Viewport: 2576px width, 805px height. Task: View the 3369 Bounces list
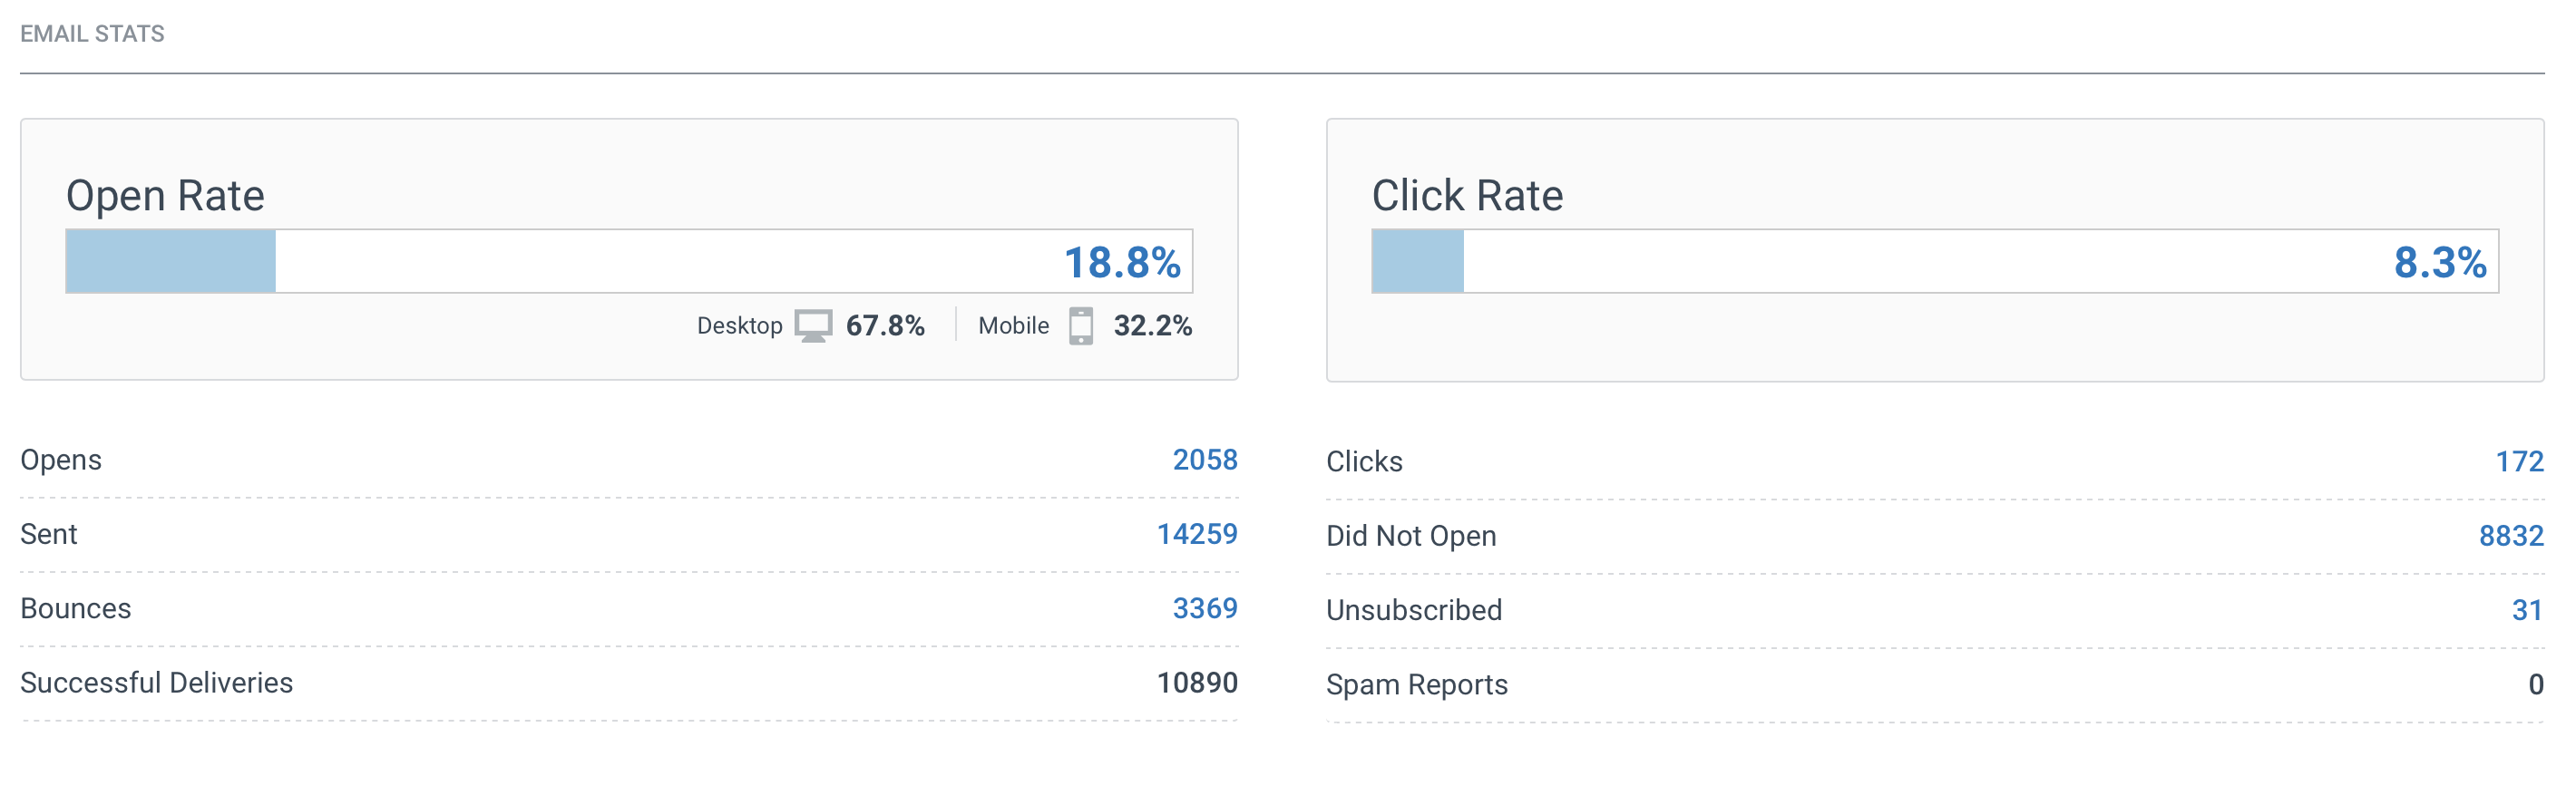(1204, 608)
